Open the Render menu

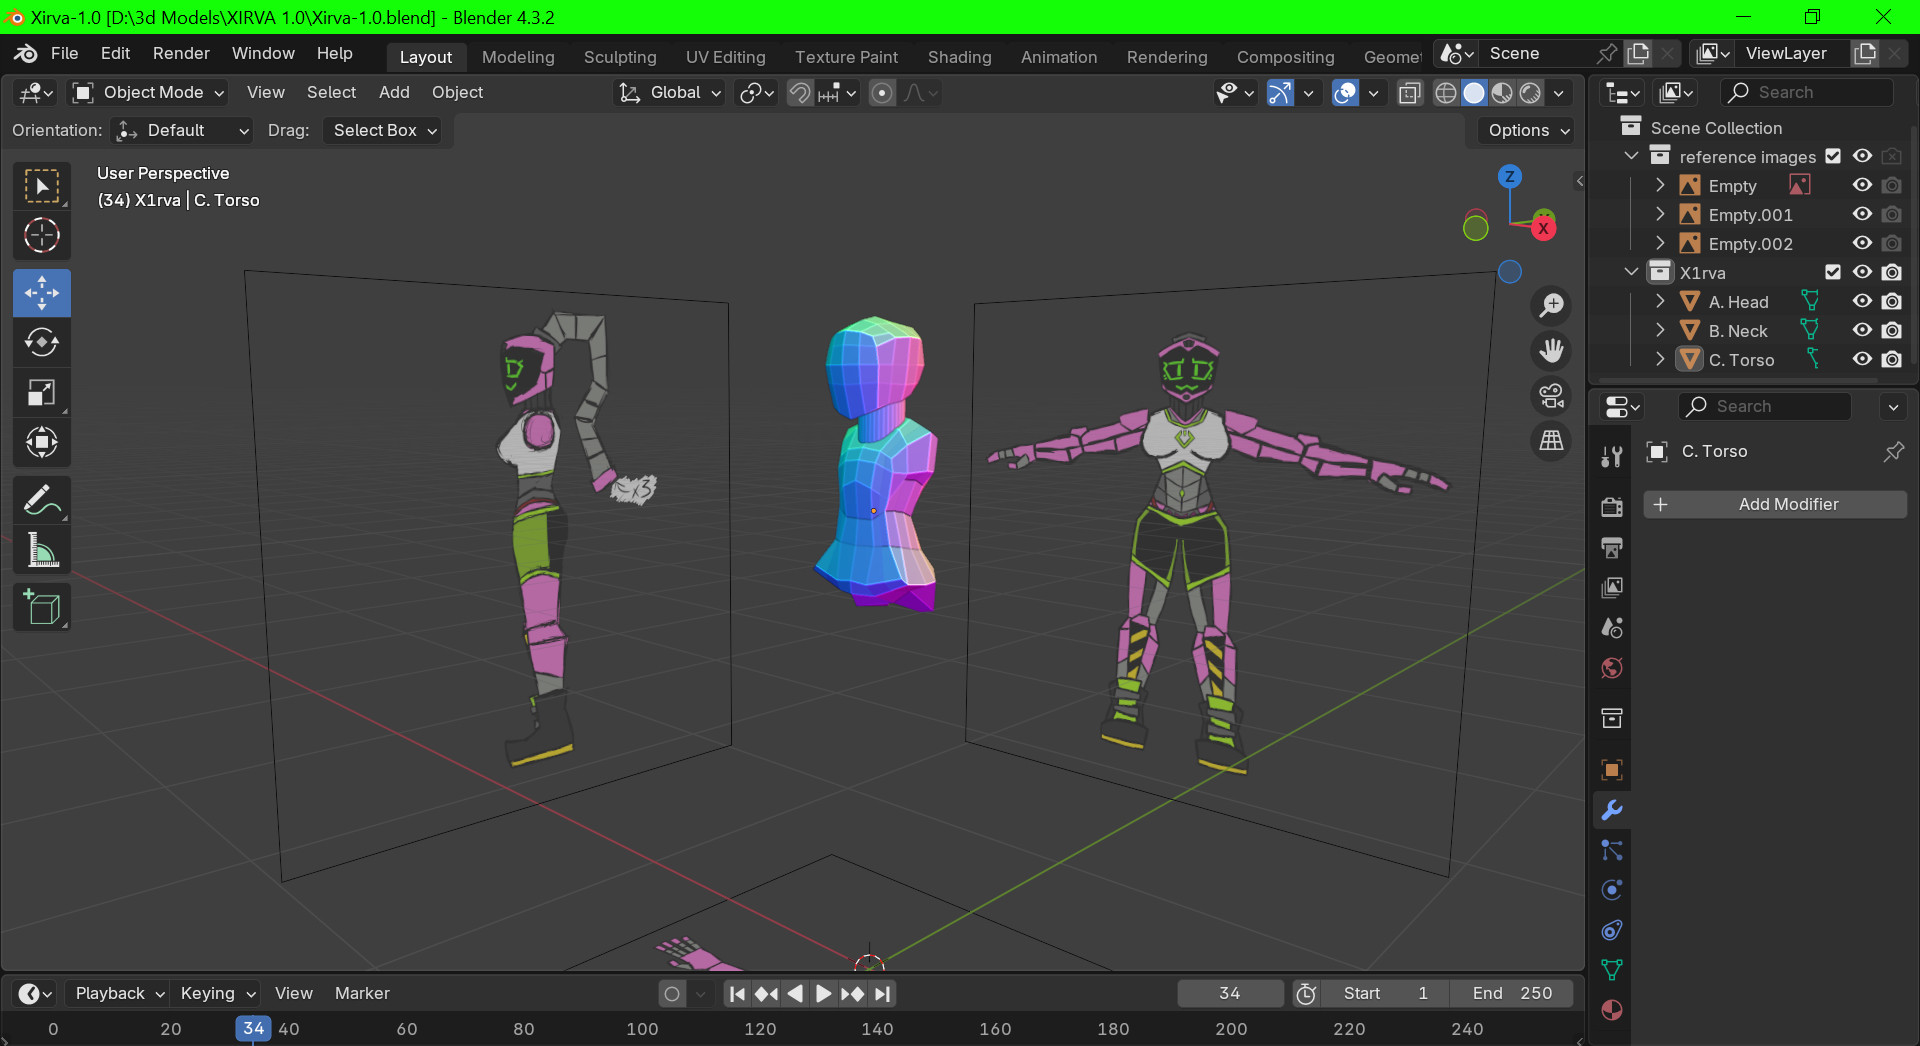tap(181, 54)
